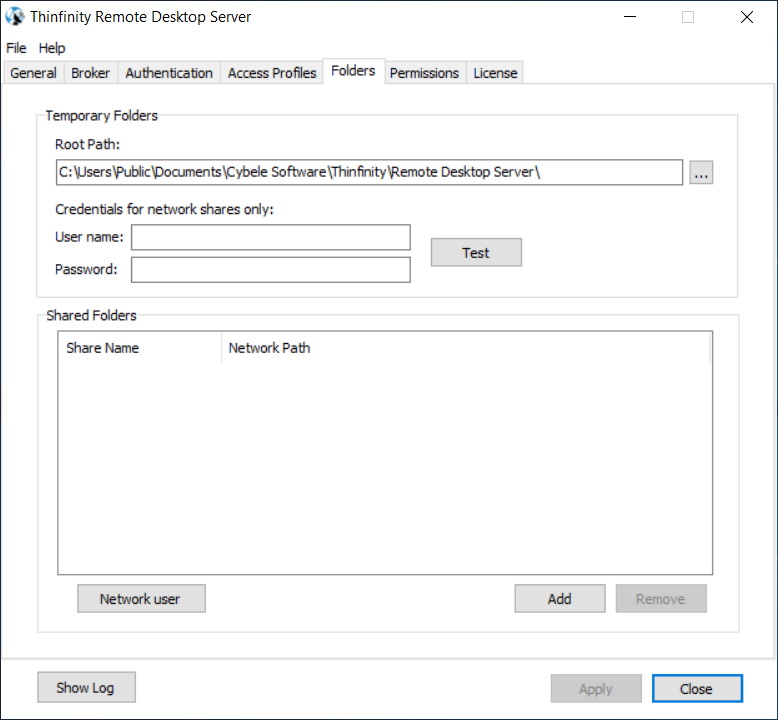This screenshot has width=778, height=720.
Task: Browse for root path with ellipsis button
Action: (x=701, y=172)
